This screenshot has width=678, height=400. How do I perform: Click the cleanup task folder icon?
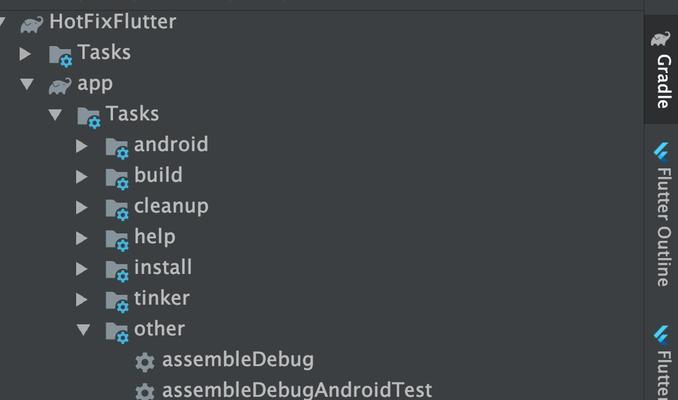(117, 209)
